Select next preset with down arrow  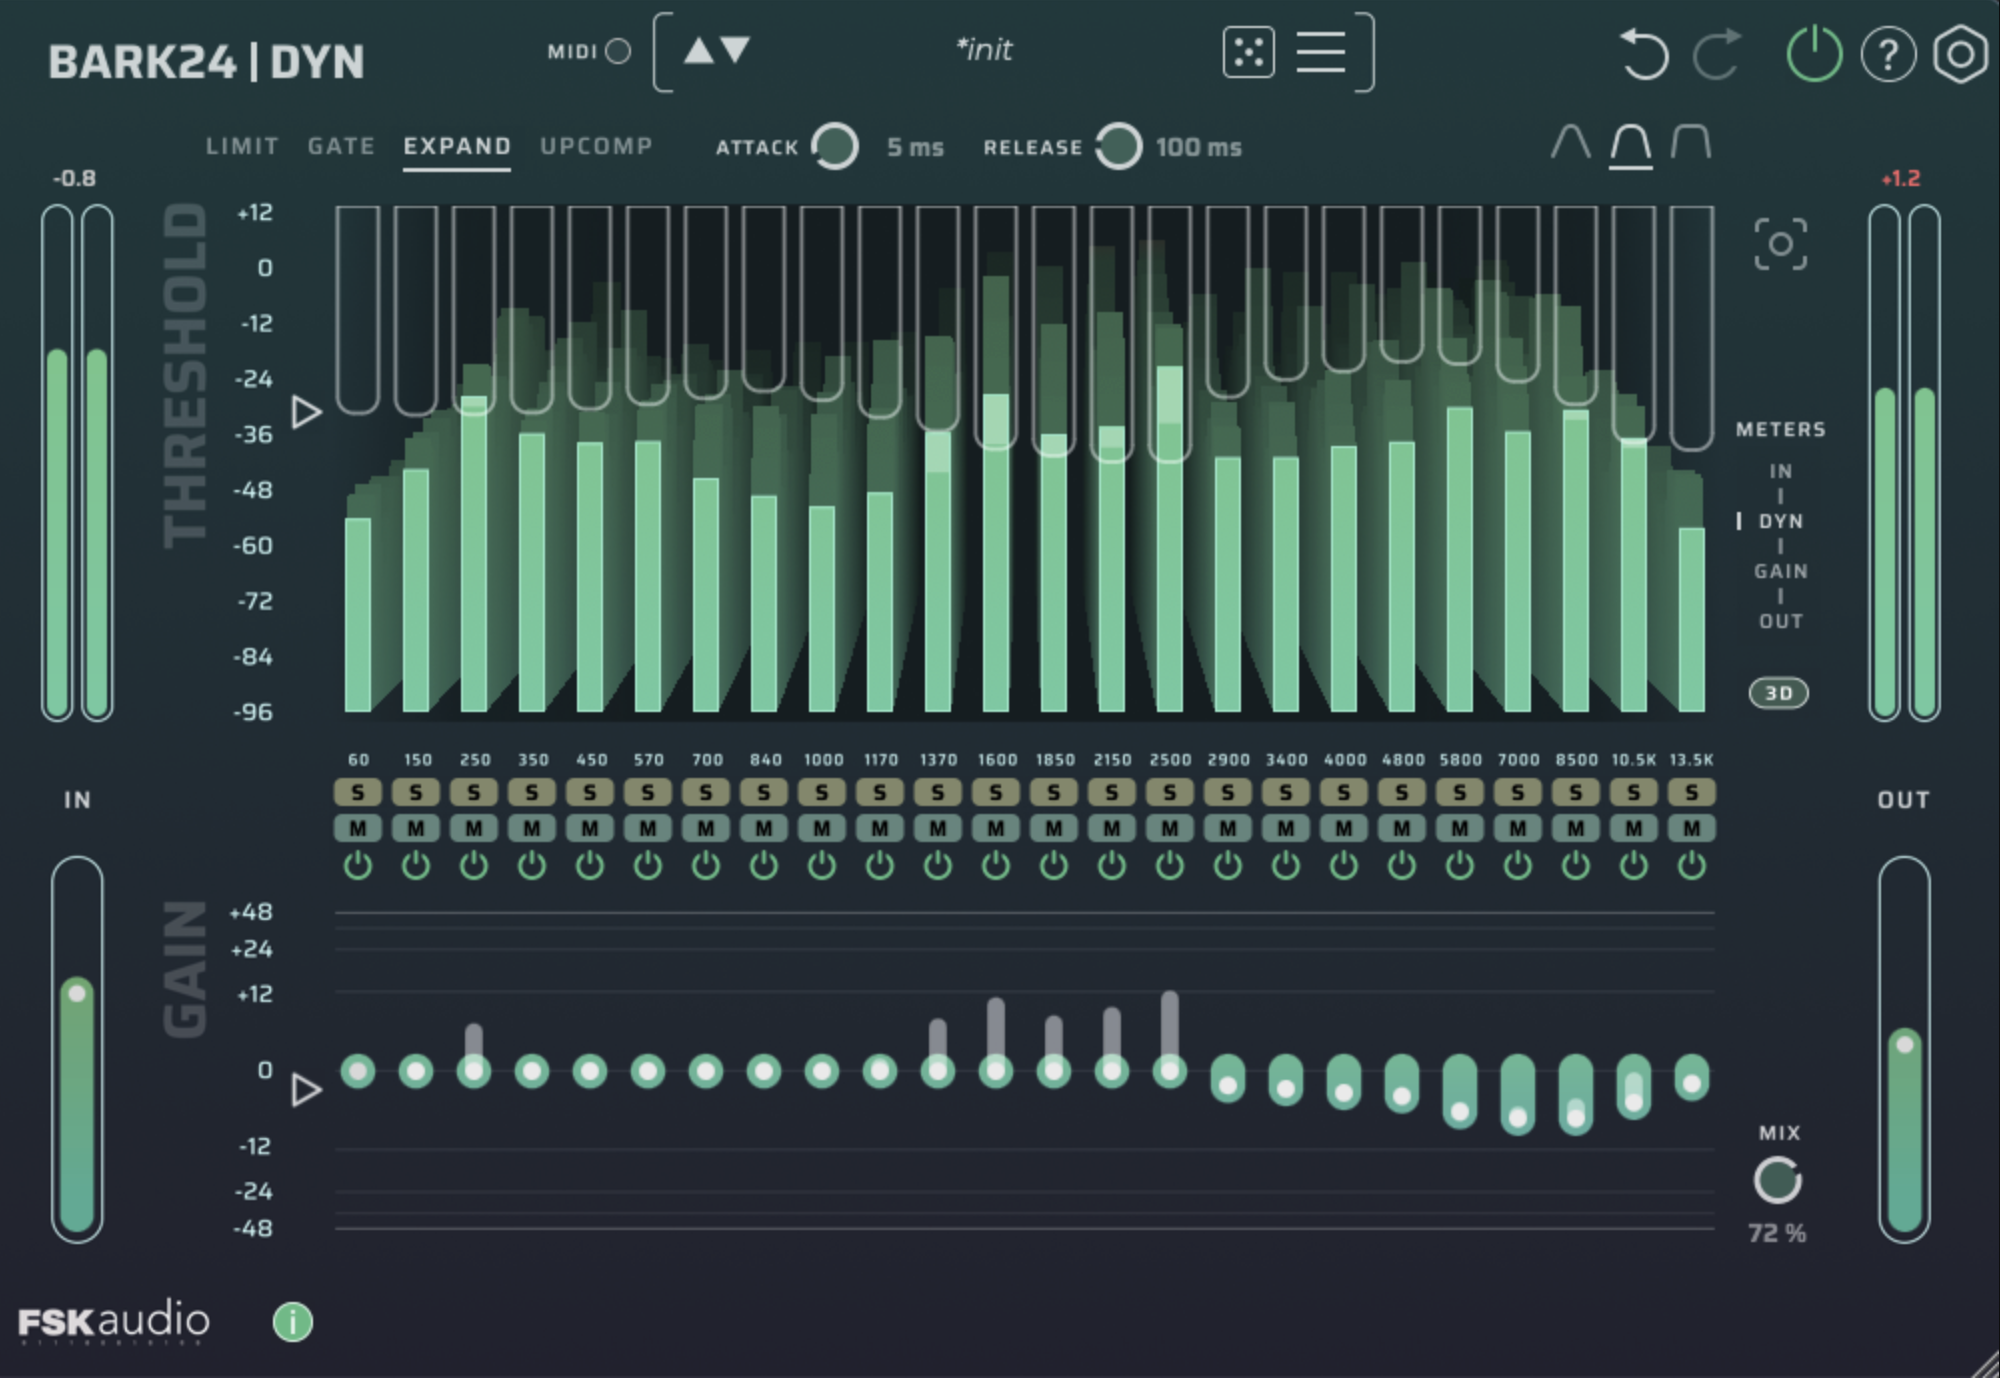pyautogui.click(x=736, y=50)
